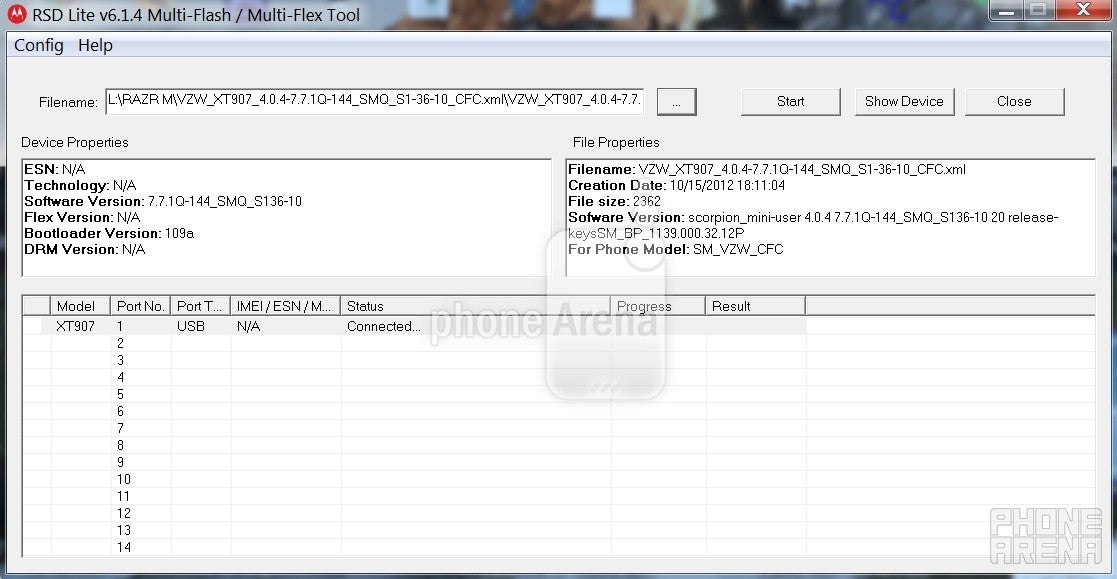This screenshot has height=579, width=1117.
Task: Click the Status column header
Action: click(475, 306)
